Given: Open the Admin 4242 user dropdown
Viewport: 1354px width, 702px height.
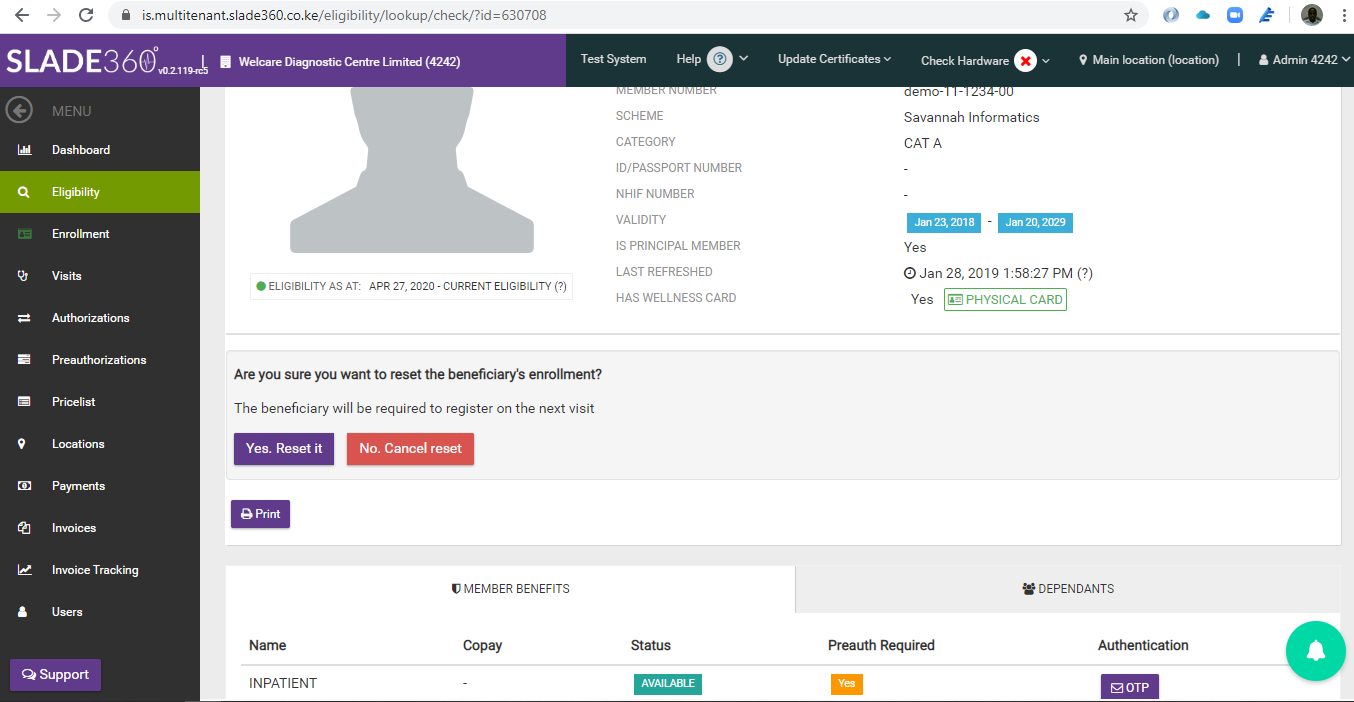Looking at the screenshot, I should point(1305,60).
